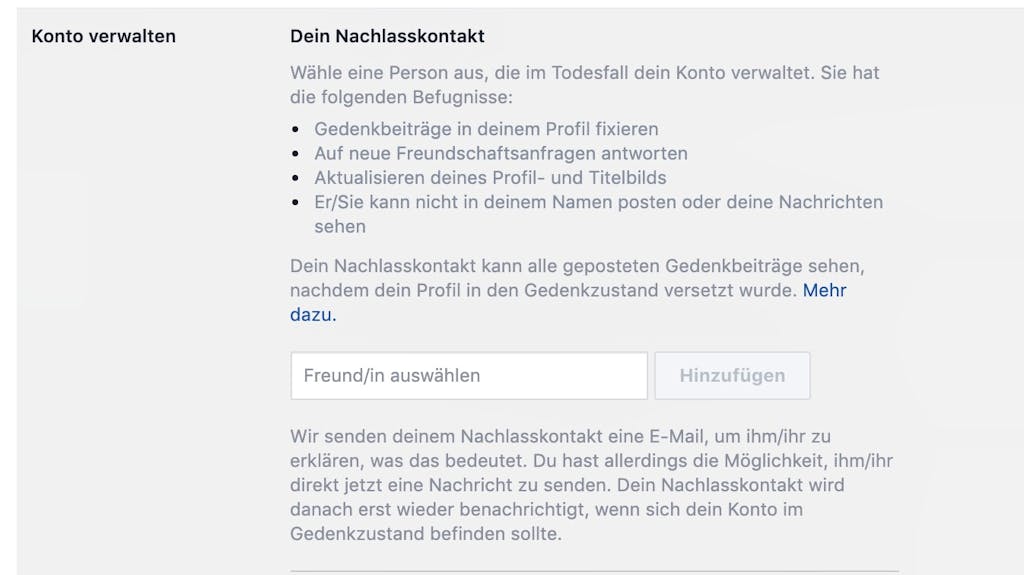Select the 'Konto verwalten' section label
The width and height of the screenshot is (1024, 575).
(103, 36)
